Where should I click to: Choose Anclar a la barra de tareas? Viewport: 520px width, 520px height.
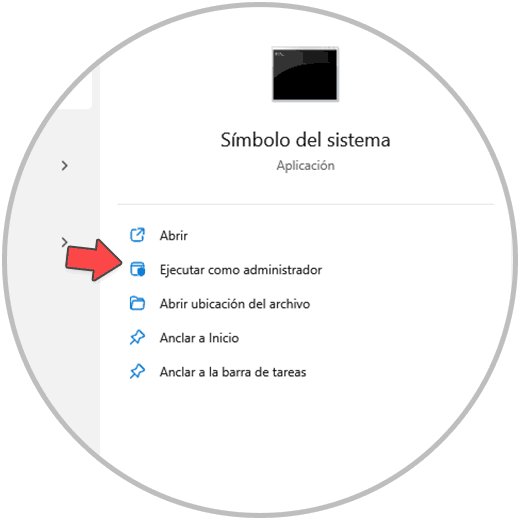(233, 372)
